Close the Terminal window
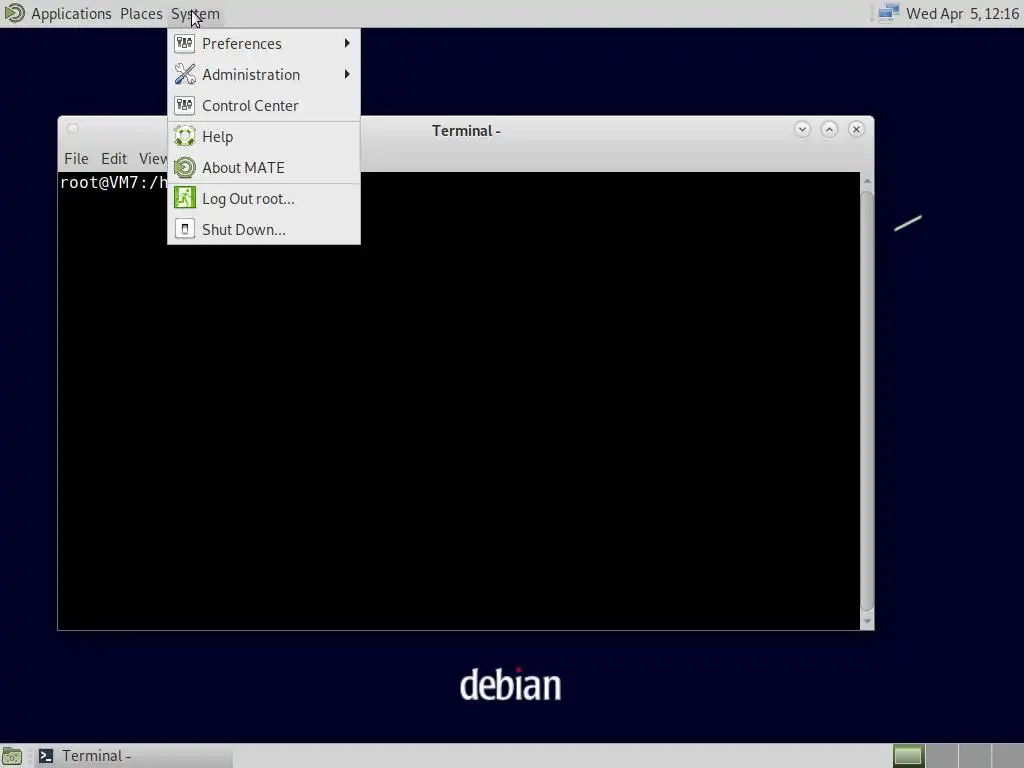1024x768 pixels. click(856, 129)
